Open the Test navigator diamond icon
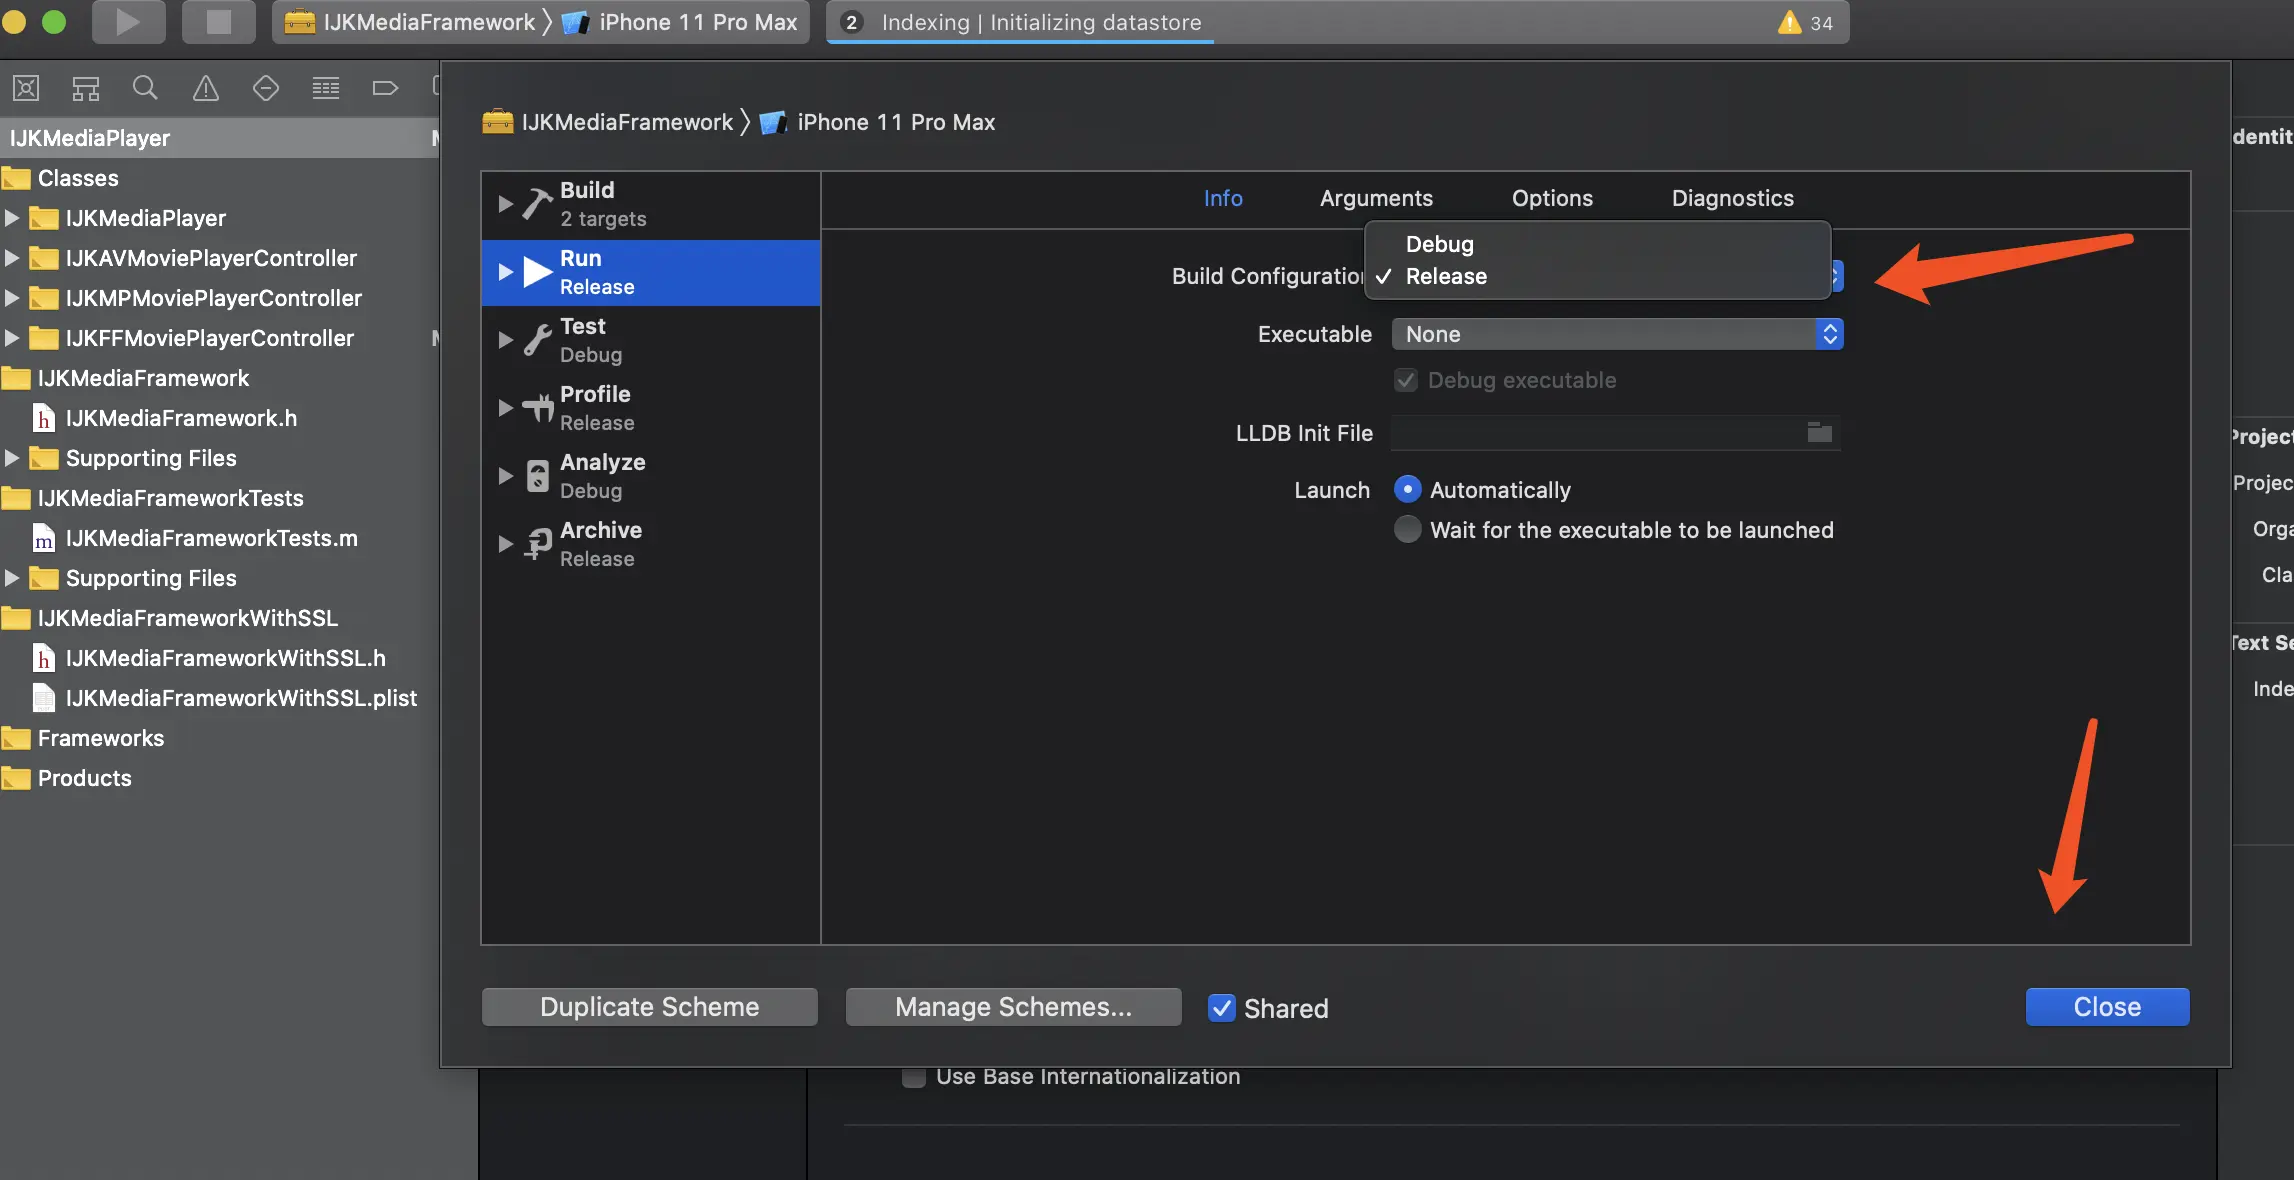Image resolution: width=2294 pixels, height=1180 pixels. point(265,88)
